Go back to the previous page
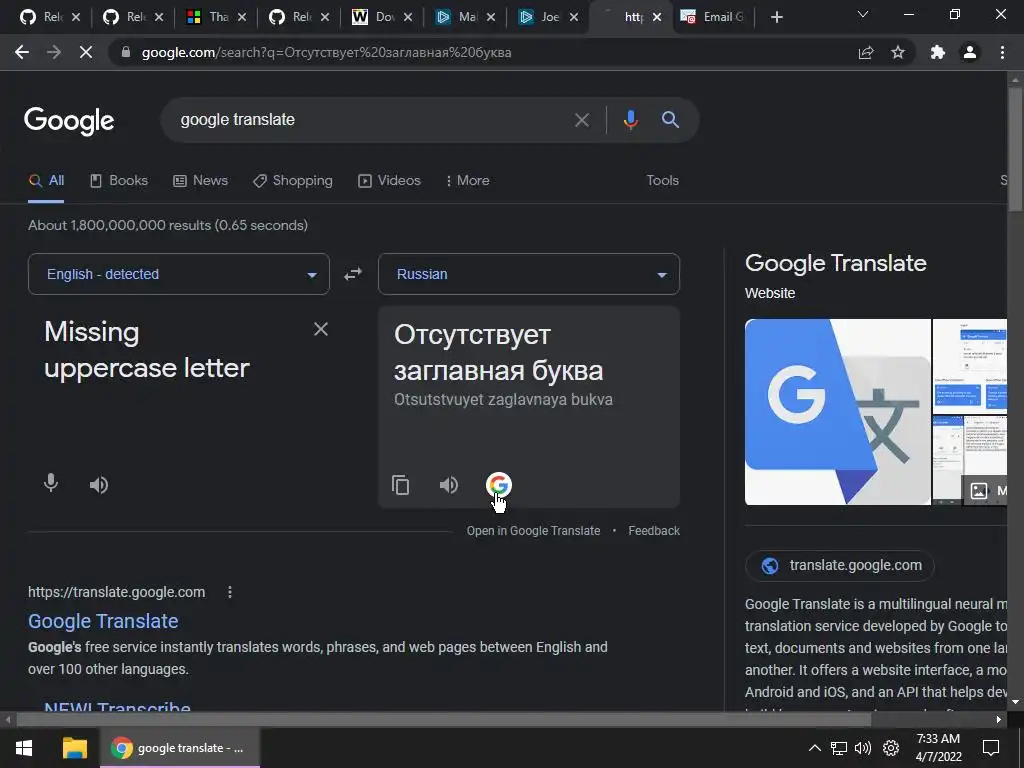Viewport: 1024px width, 768px height. coord(22,52)
